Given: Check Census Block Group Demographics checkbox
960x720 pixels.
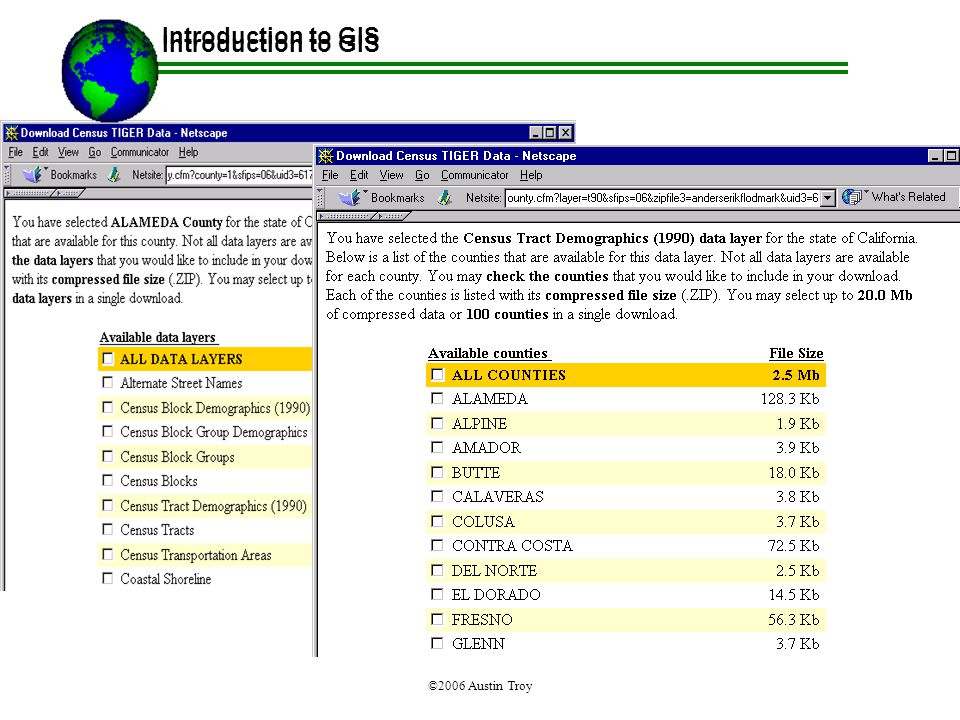Looking at the screenshot, I should point(108,432).
